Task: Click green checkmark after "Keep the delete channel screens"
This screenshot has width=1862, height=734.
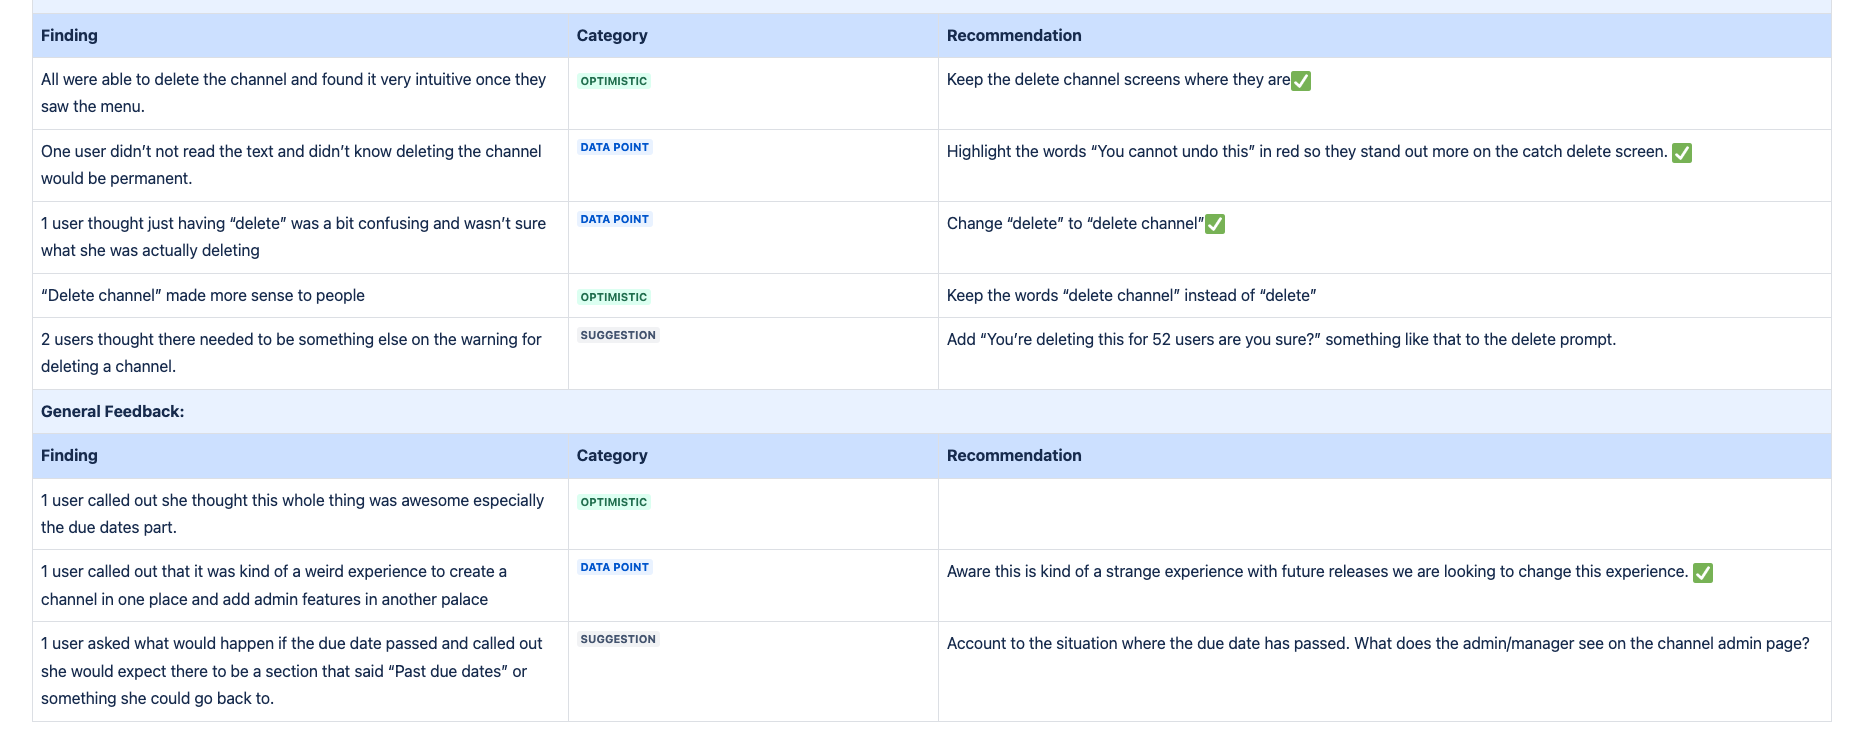Action: pyautogui.click(x=1301, y=81)
